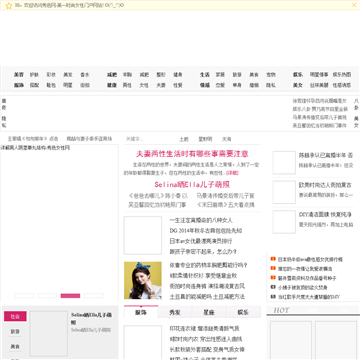Go to 健身 subcategory link
The height and width of the screenshot is (360, 360).
click(178, 75)
